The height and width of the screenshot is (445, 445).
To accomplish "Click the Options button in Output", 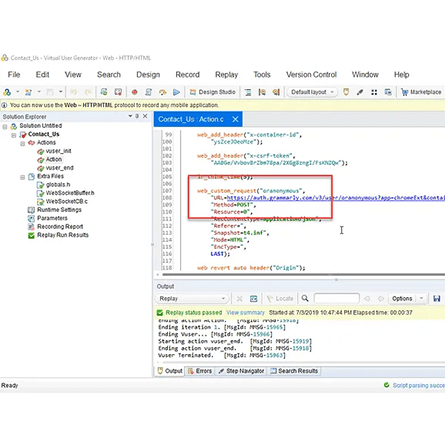I will point(402,298).
